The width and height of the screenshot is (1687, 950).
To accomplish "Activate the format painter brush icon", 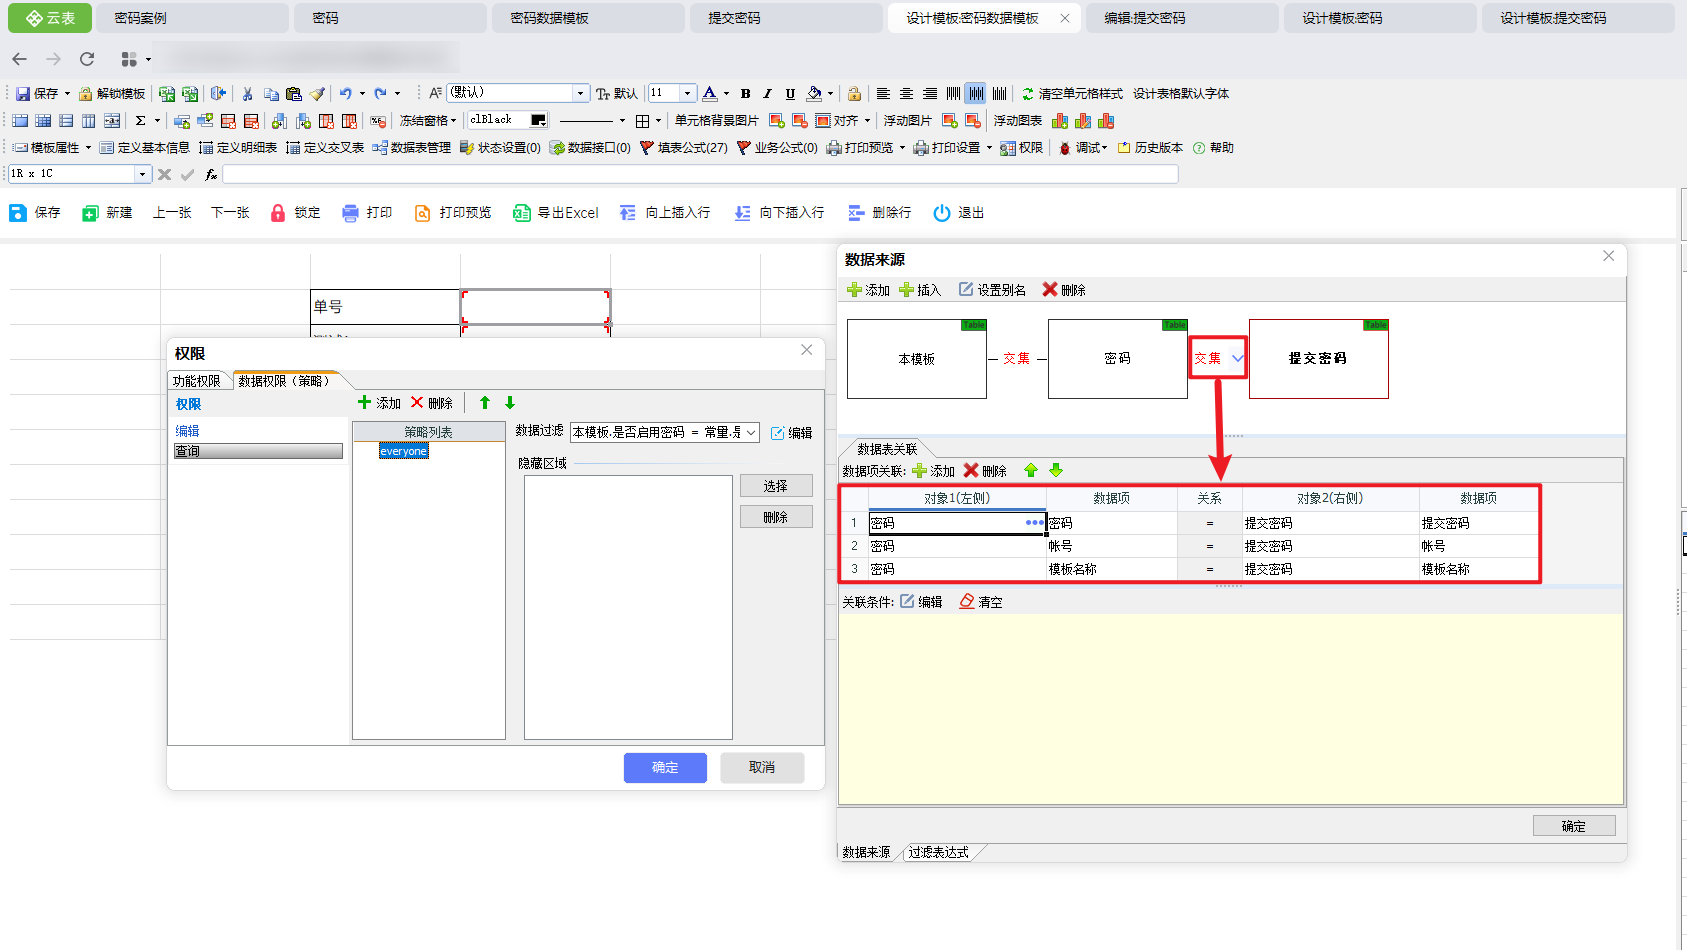I will click(x=317, y=94).
